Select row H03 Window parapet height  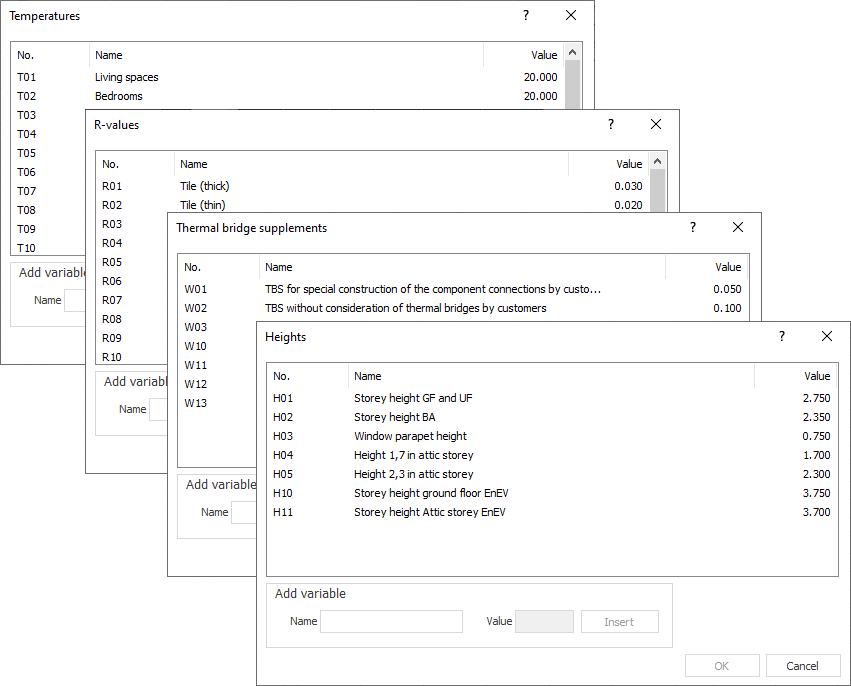tap(551, 436)
